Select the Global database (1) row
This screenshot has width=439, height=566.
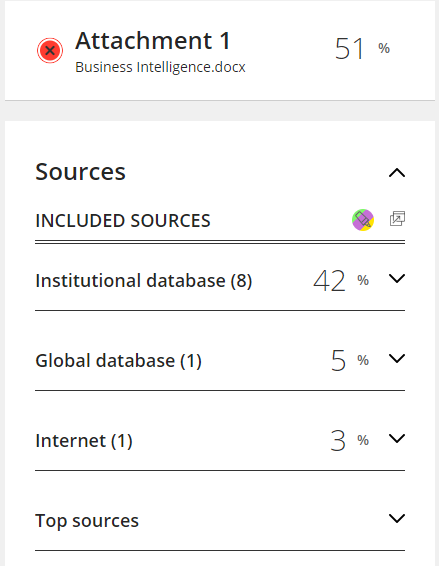click(x=220, y=361)
